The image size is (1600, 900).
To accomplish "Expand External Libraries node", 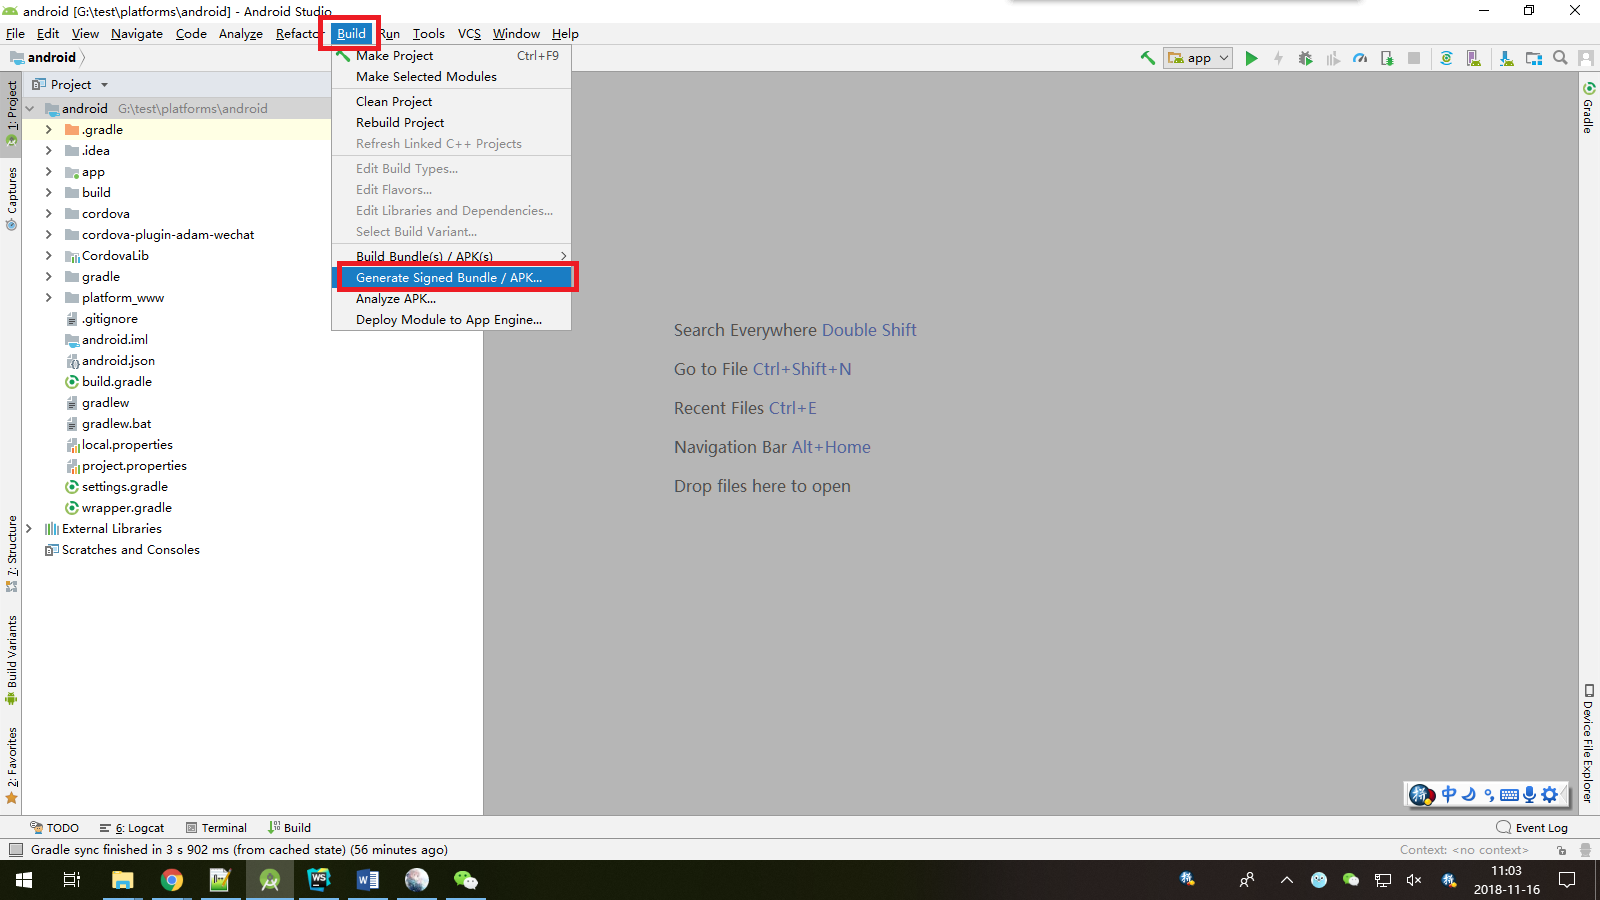I will coord(28,529).
